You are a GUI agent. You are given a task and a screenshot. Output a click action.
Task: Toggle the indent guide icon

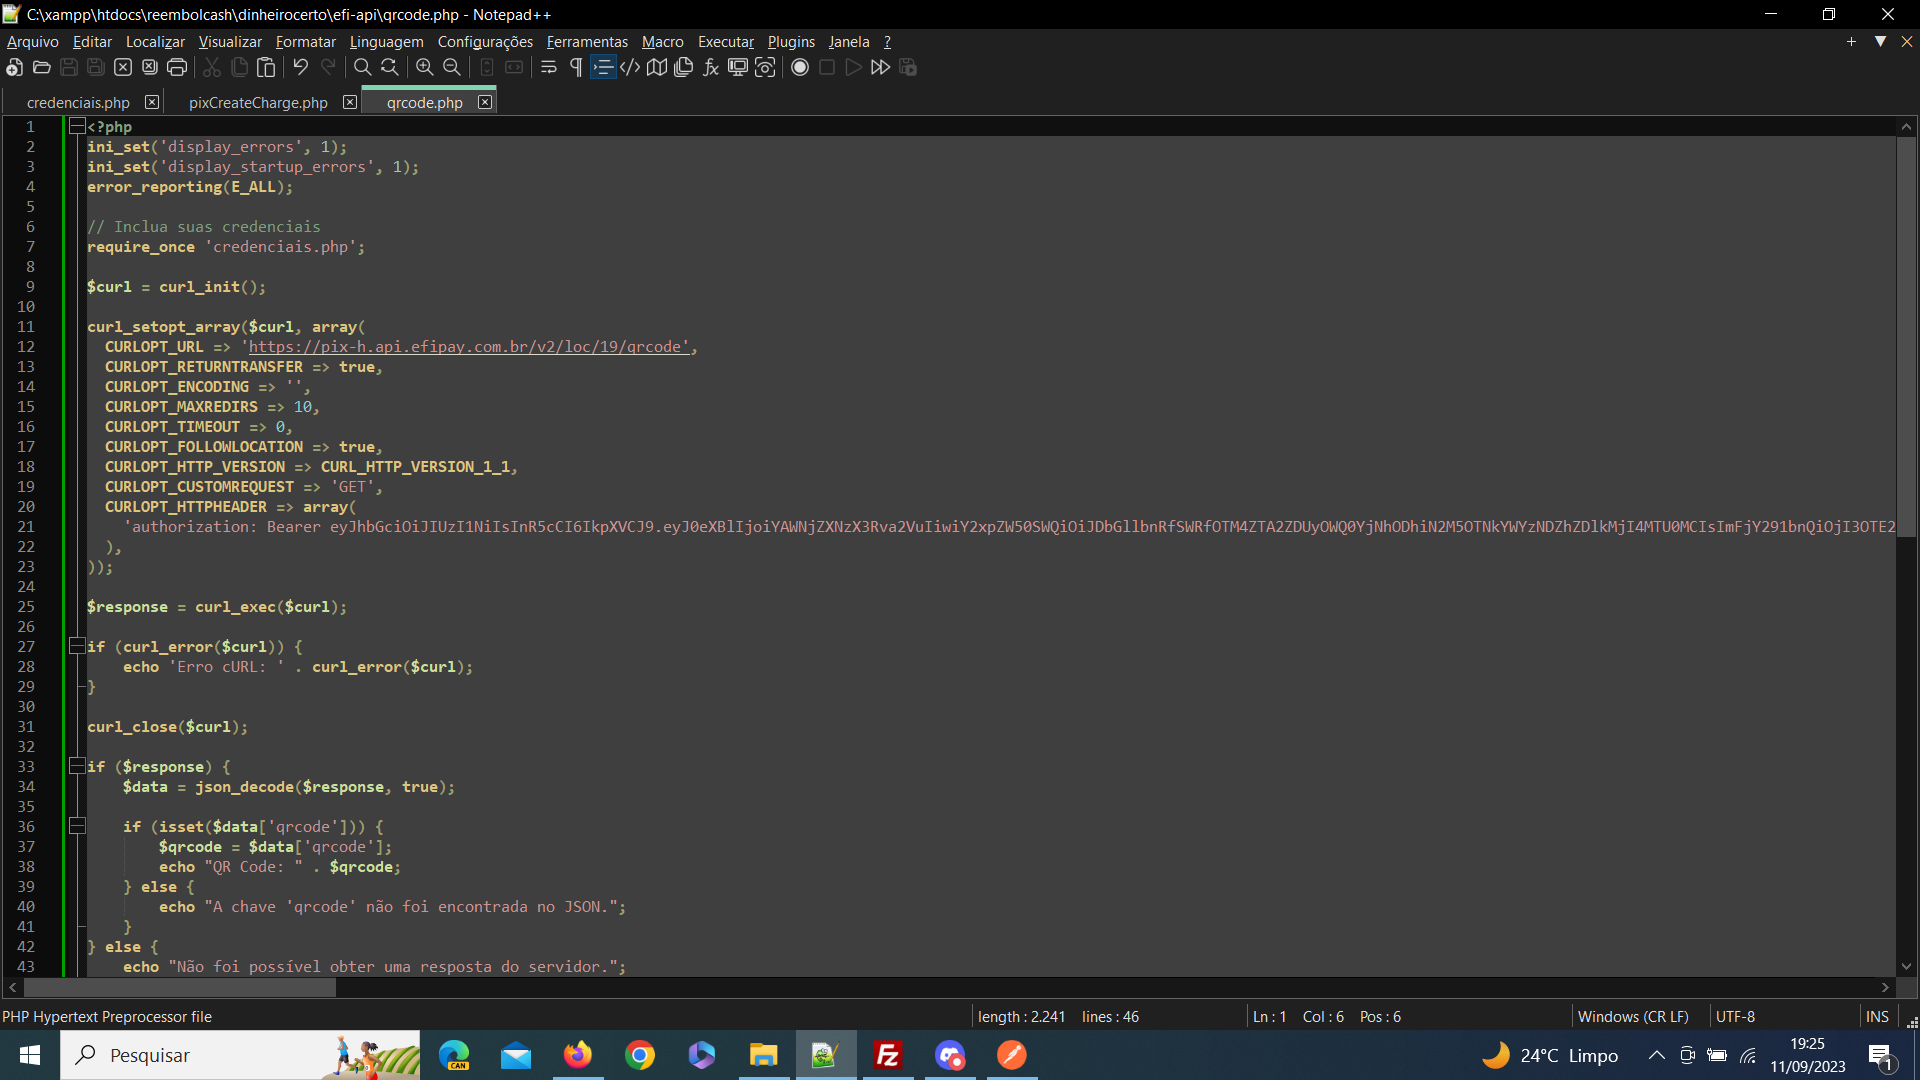coord(603,67)
